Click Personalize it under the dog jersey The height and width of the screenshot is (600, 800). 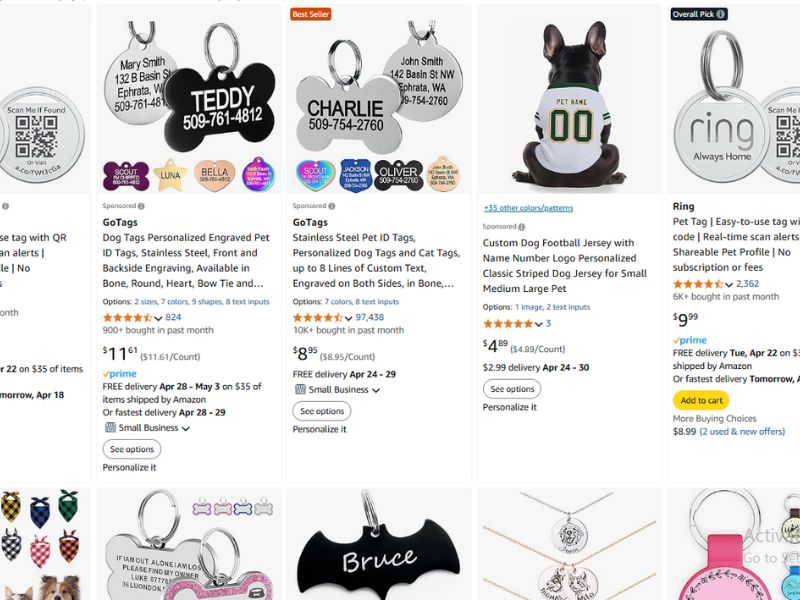(510, 407)
